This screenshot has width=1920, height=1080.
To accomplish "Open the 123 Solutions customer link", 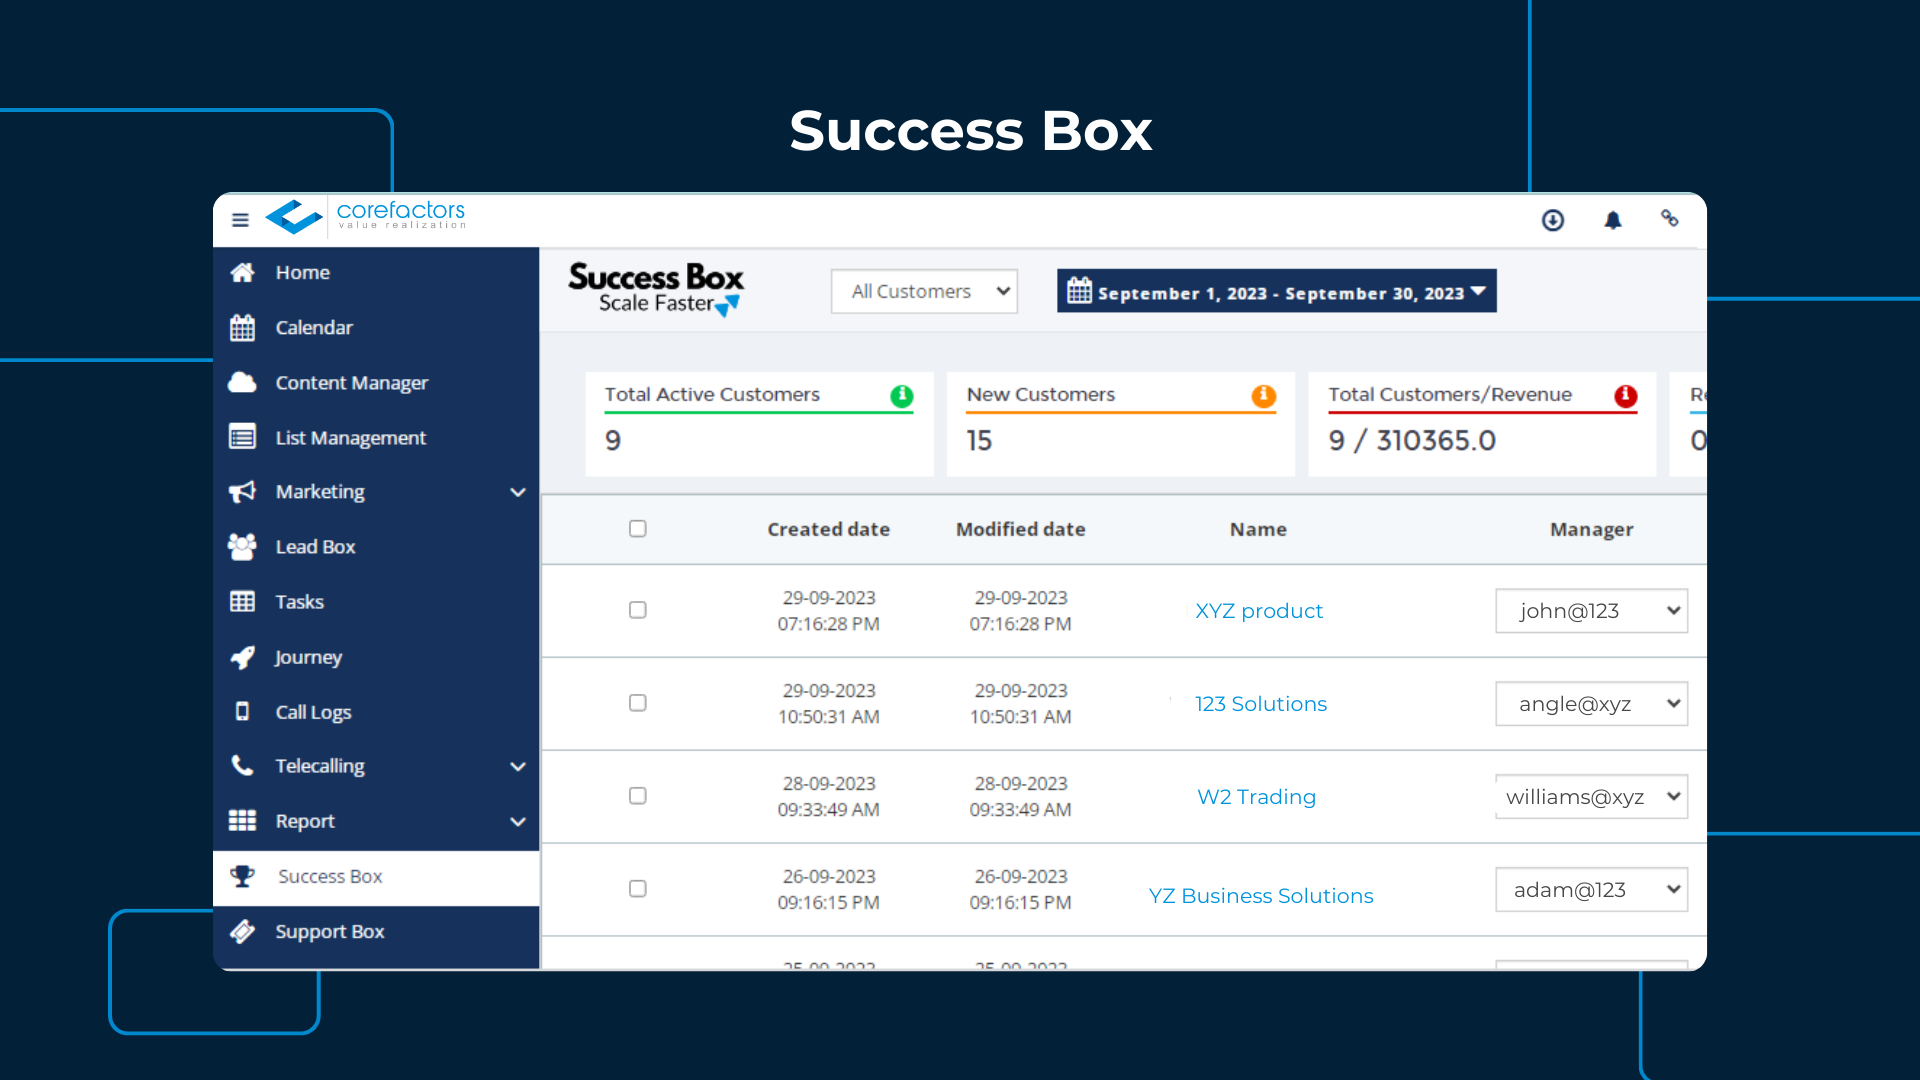I will point(1260,704).
